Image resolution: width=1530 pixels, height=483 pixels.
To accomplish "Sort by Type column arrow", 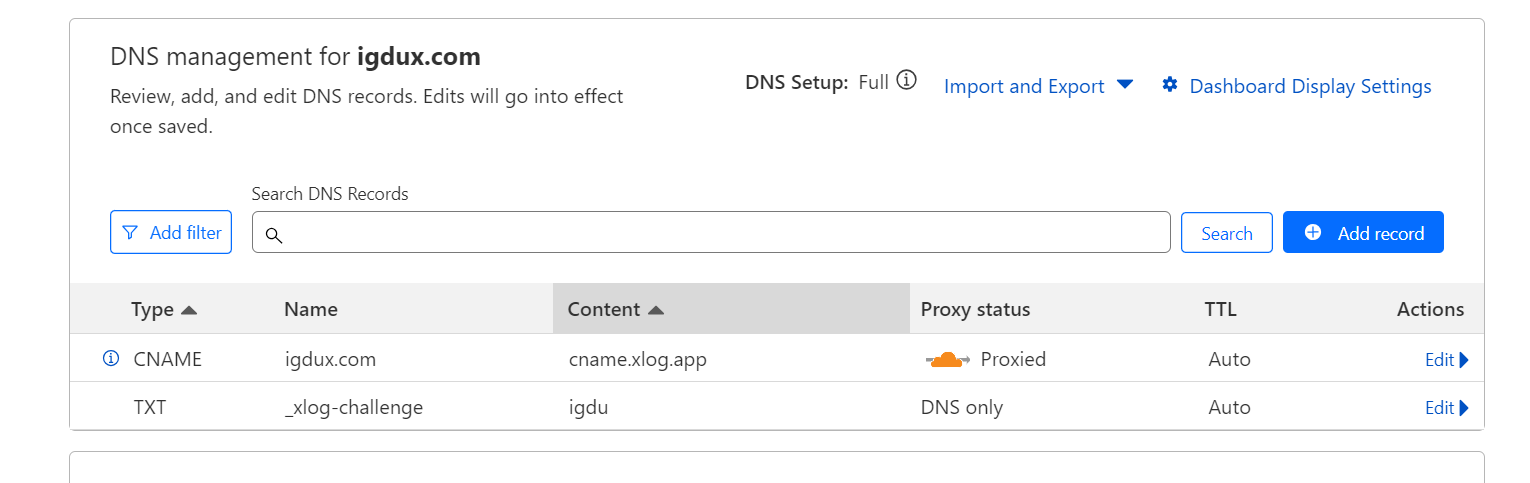I will (189, 310).
